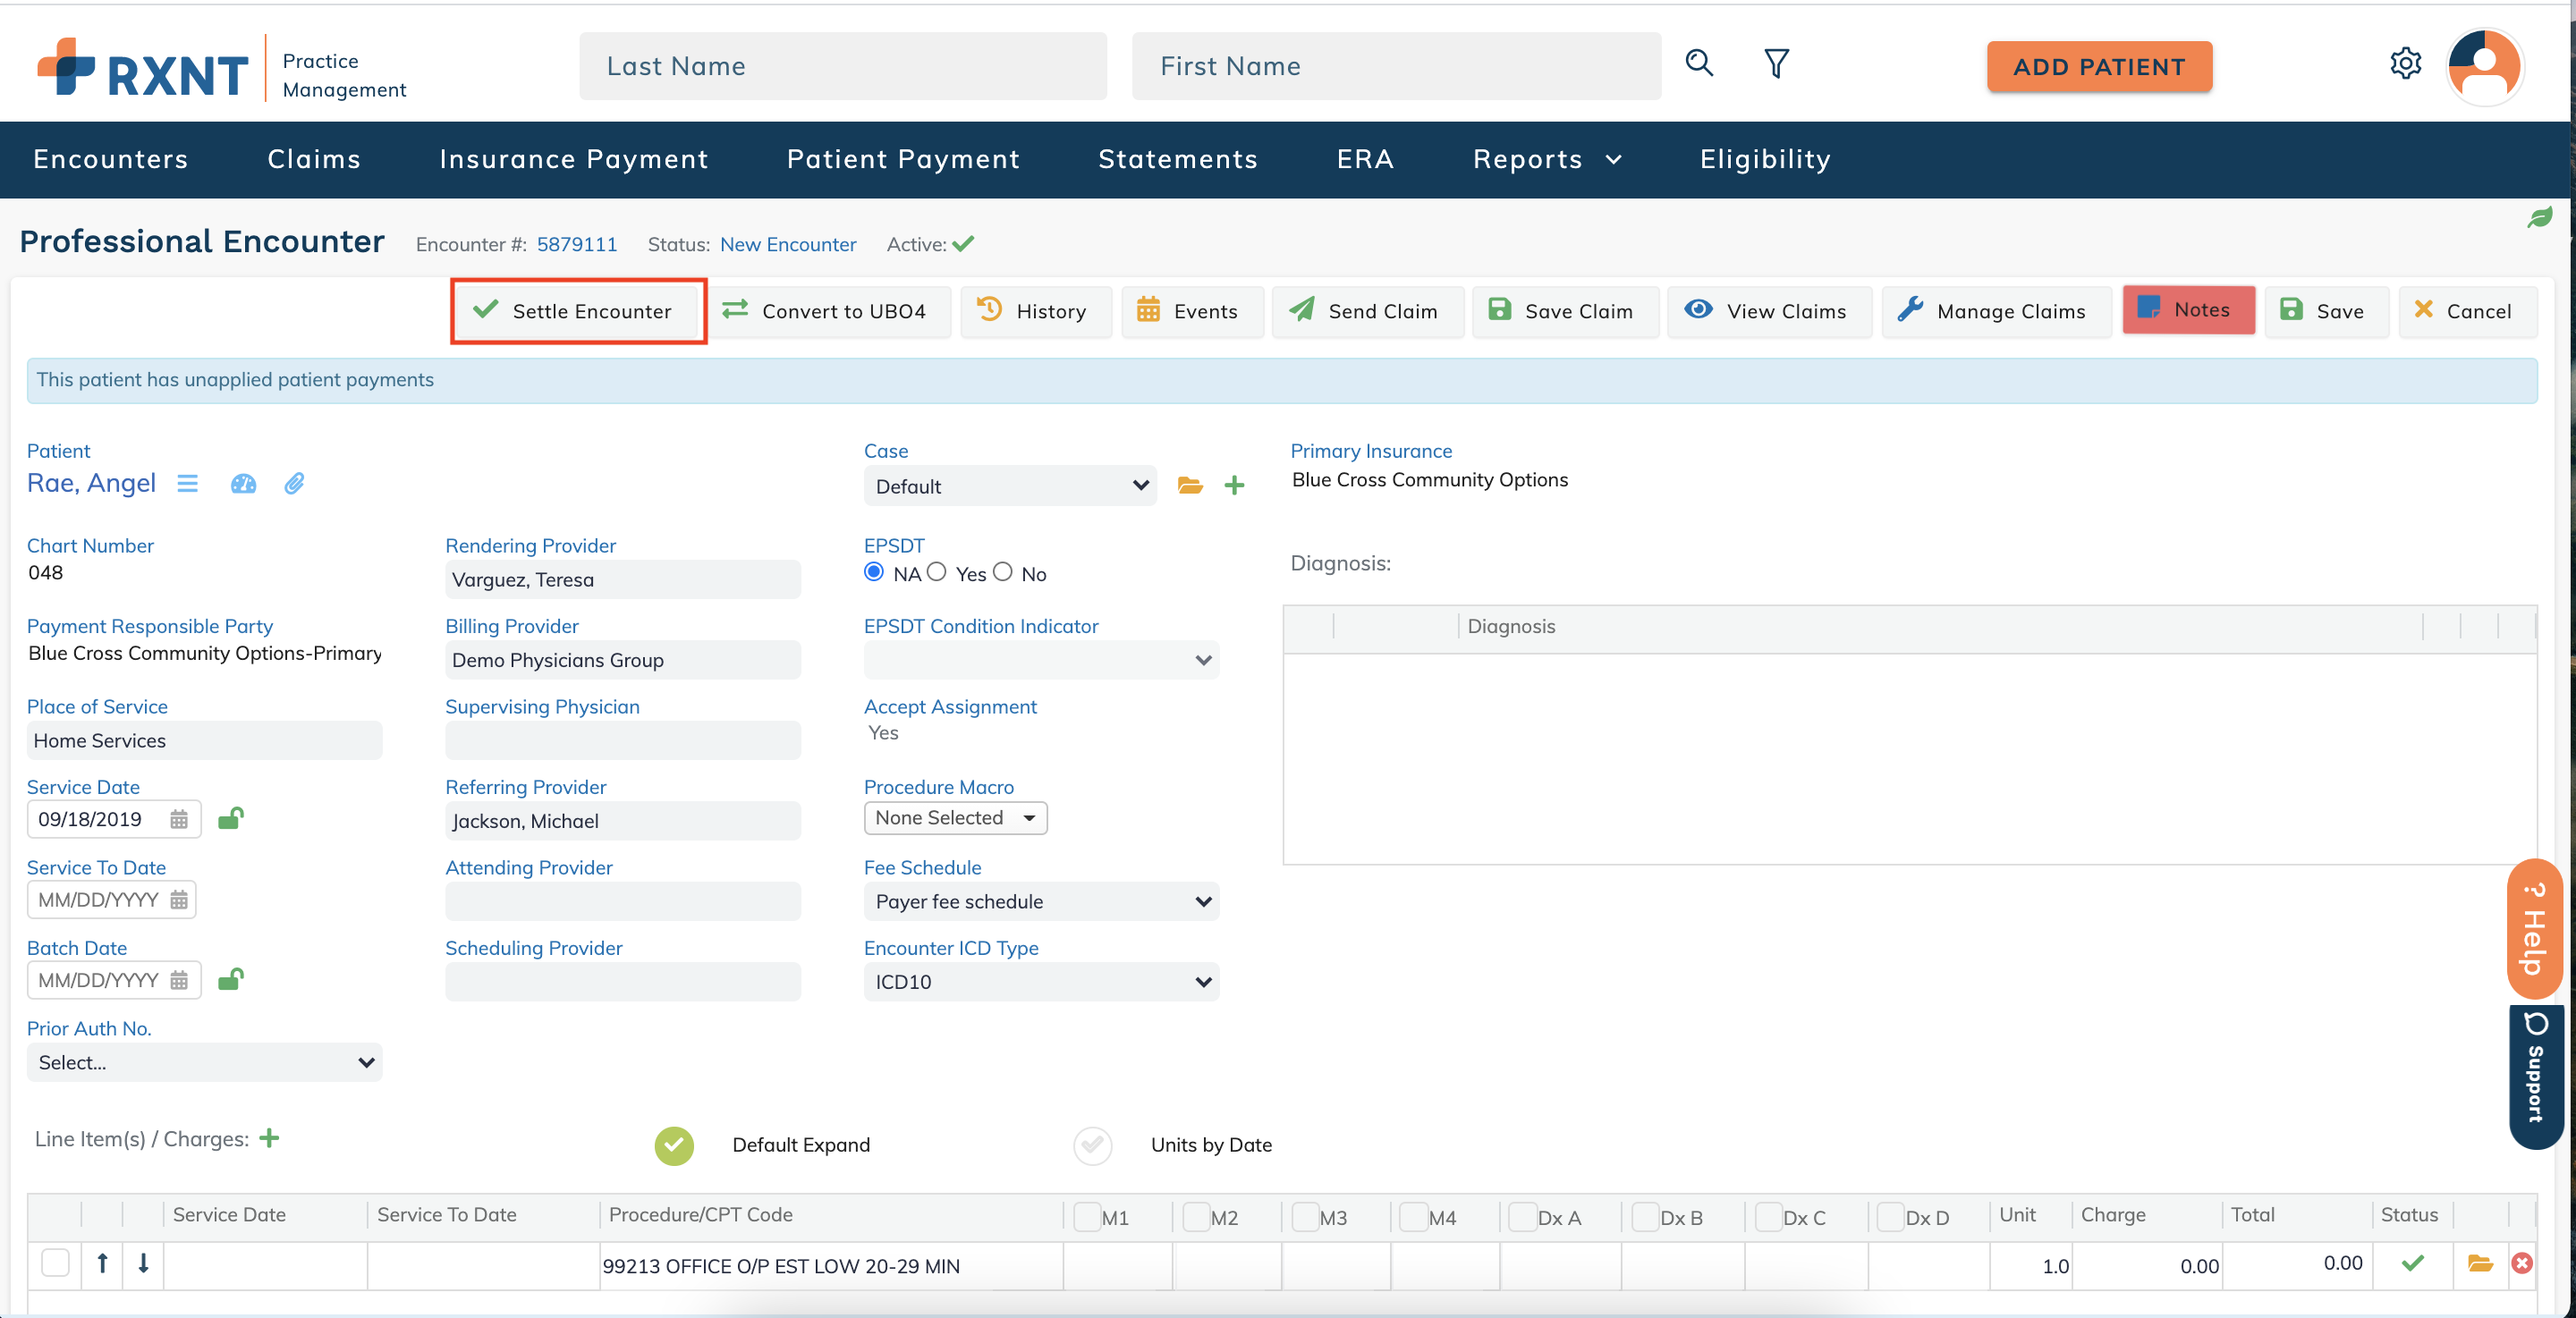2576x1318 pixels.
Task: Check the M1 column checkbox
Action: pyautogui.click(x=1087, y=1217)
